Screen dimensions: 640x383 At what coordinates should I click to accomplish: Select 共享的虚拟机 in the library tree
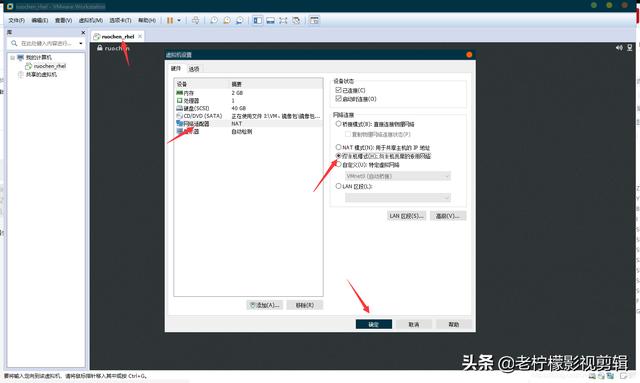[x=41, y=74]
